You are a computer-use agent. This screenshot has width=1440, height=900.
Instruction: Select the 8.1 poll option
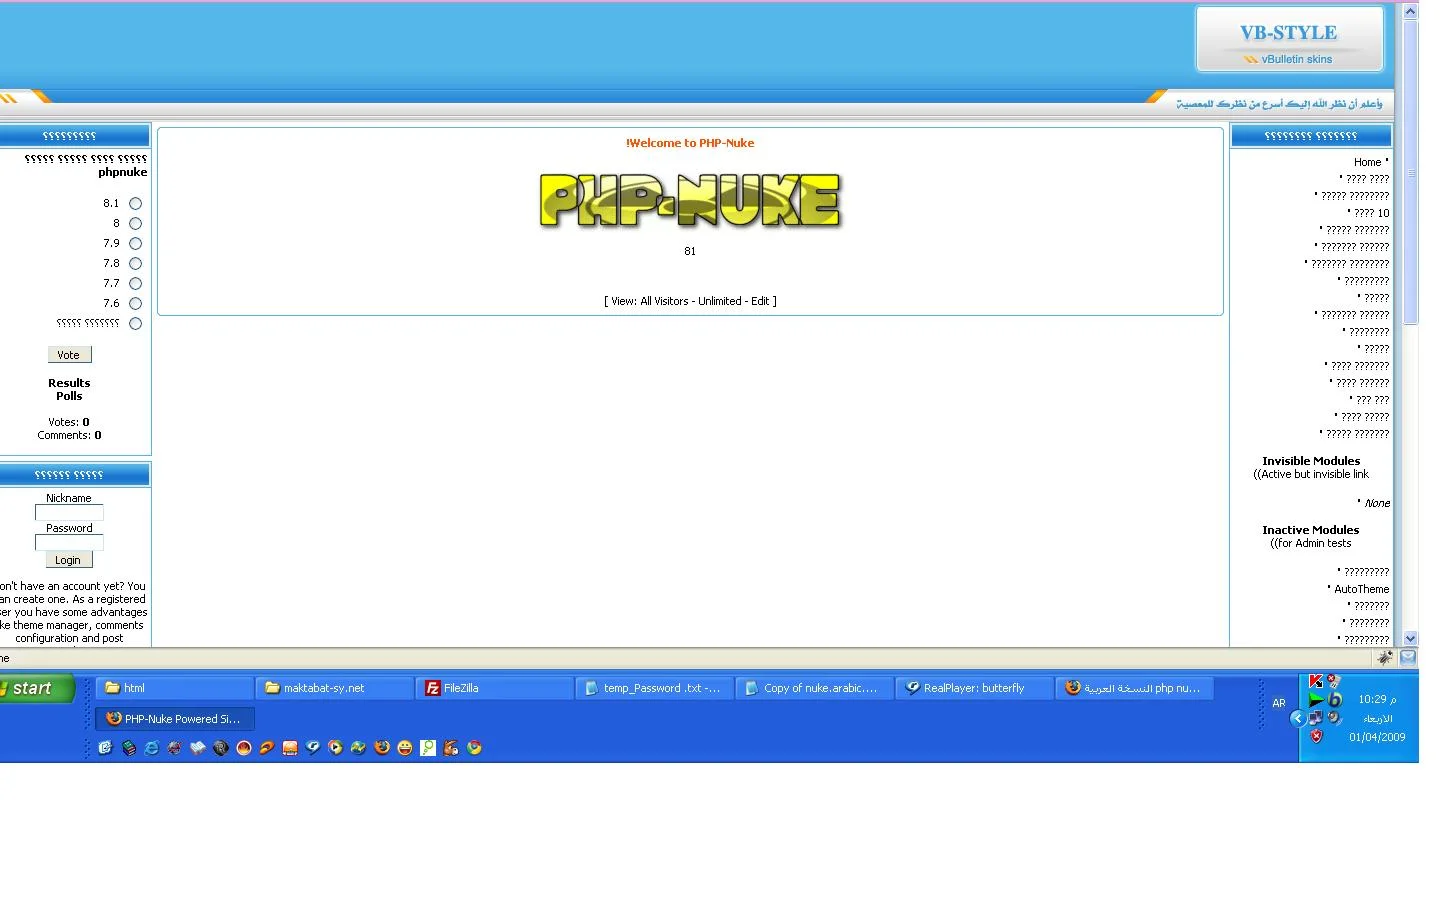point(135,204)
